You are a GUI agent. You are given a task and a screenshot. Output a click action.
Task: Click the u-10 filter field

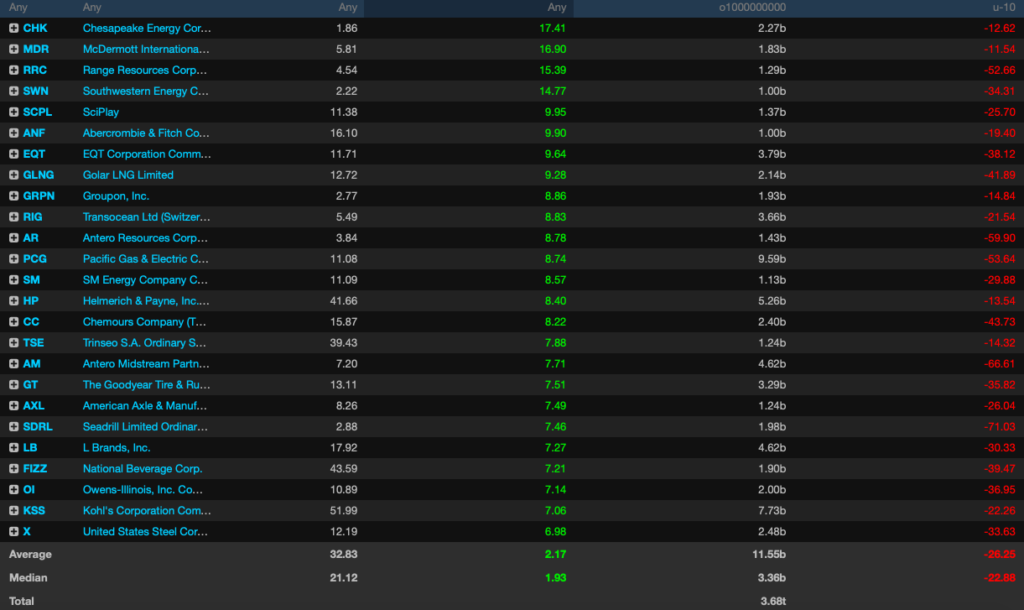pyautogui.click(x=1004, y=7)
